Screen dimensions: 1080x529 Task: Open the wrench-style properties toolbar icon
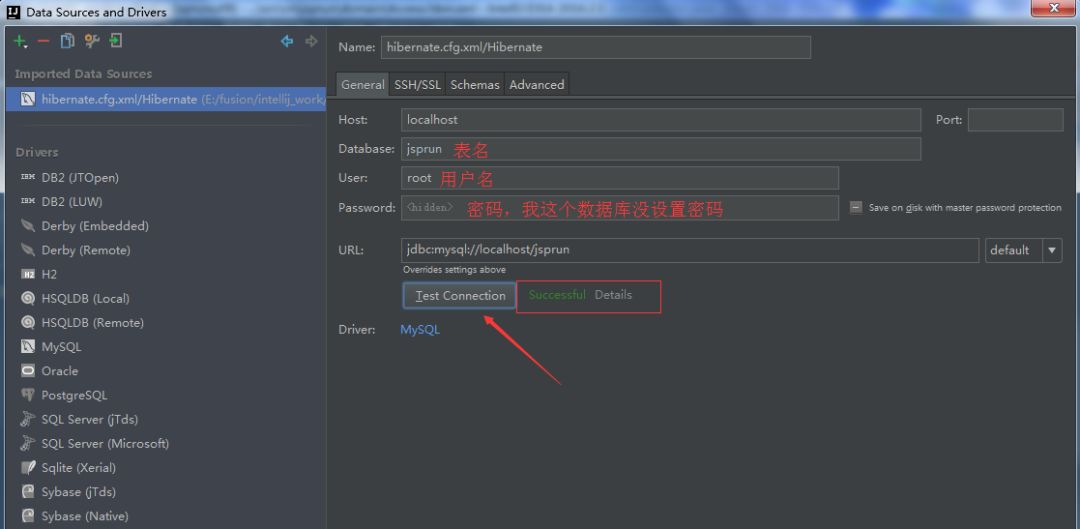pos(92,41)
